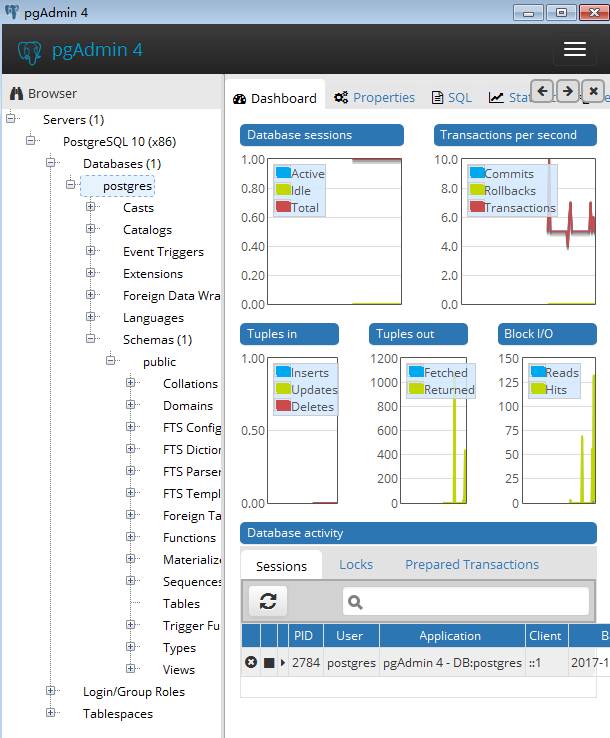This screenshot has width=610, height=738.
Task: Expand the Casts node
Action: [x=90, y=206]
